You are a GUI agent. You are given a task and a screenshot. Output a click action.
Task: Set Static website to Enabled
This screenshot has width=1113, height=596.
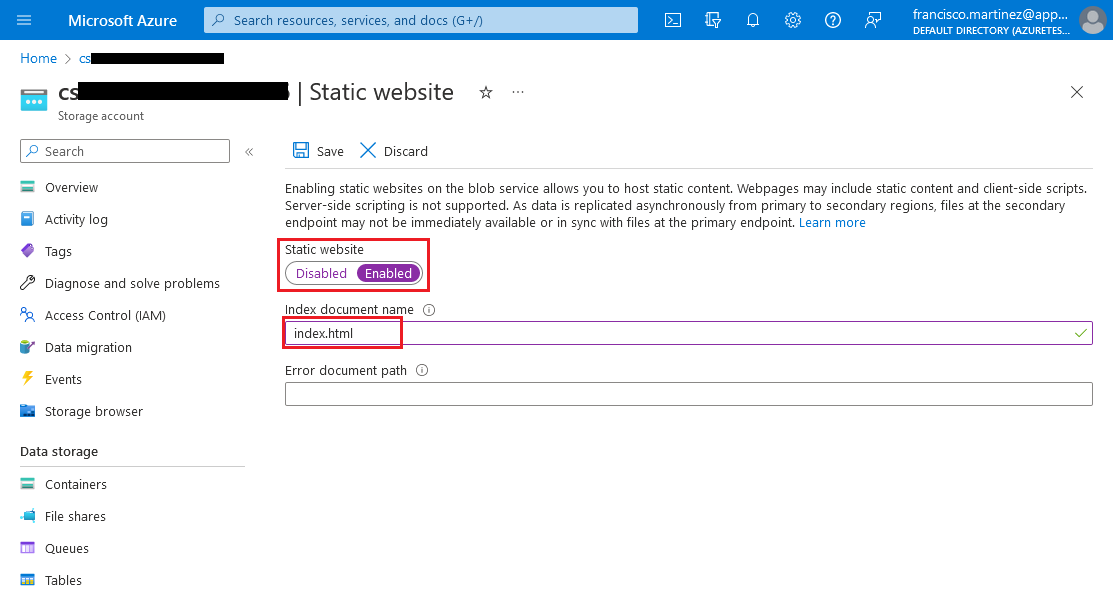click(x=388, y=273)
